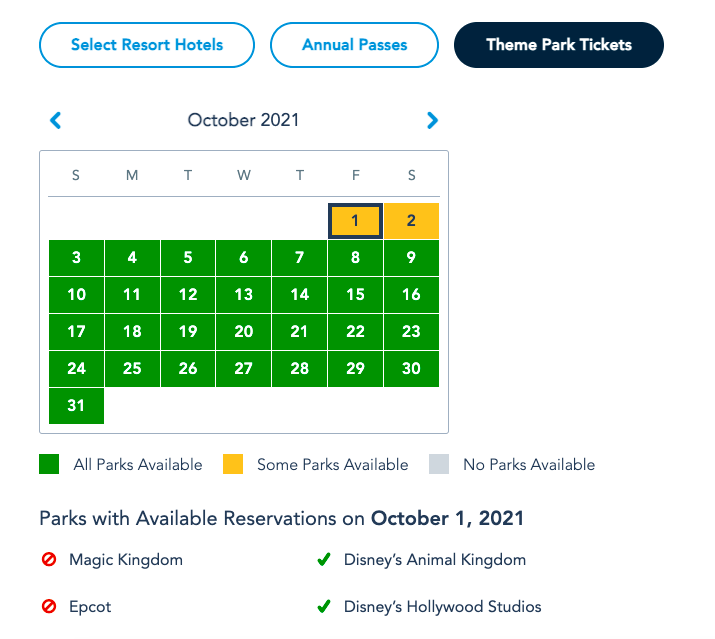Select October 20 date cell
Image resolution: width=715 pixels, height=639 pixels.
[x=243, y=332]
